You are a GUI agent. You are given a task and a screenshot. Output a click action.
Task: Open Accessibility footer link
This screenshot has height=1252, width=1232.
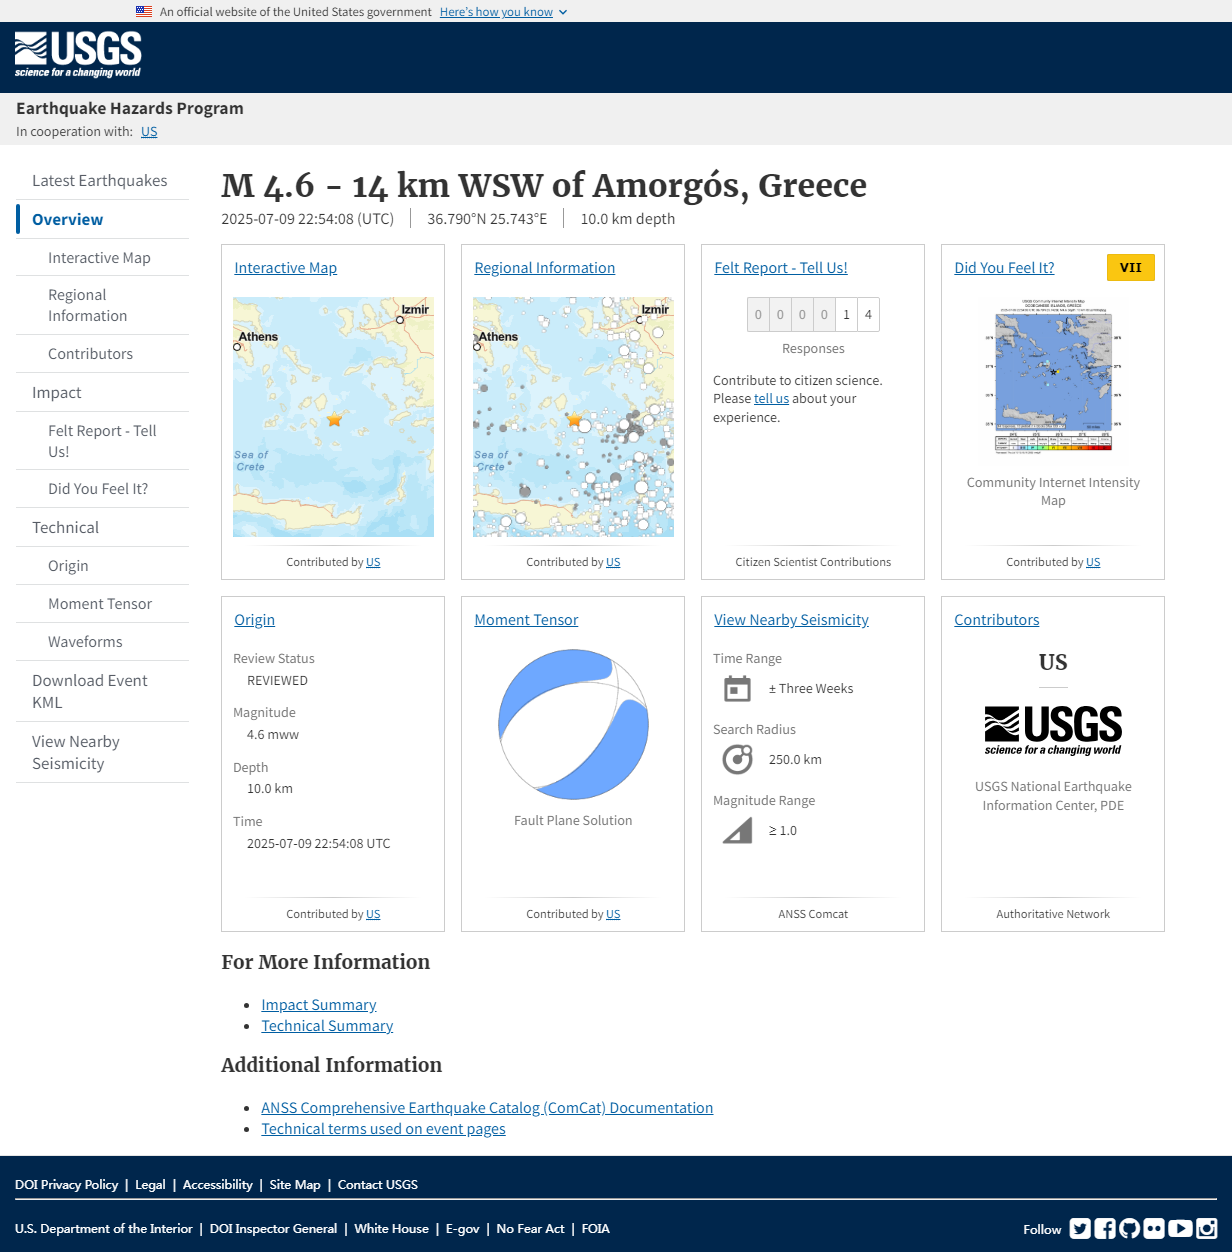point(218,1185)
